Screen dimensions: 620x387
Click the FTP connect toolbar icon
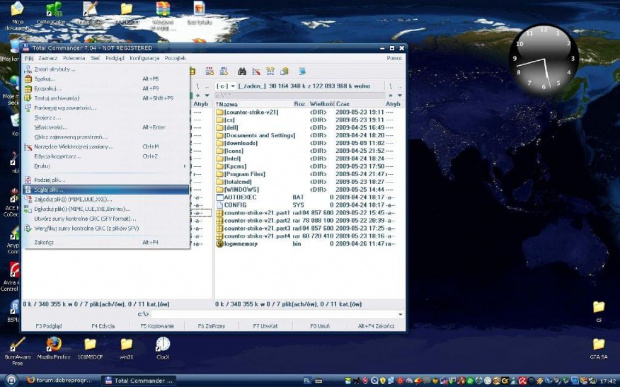[x=210, y=72]
